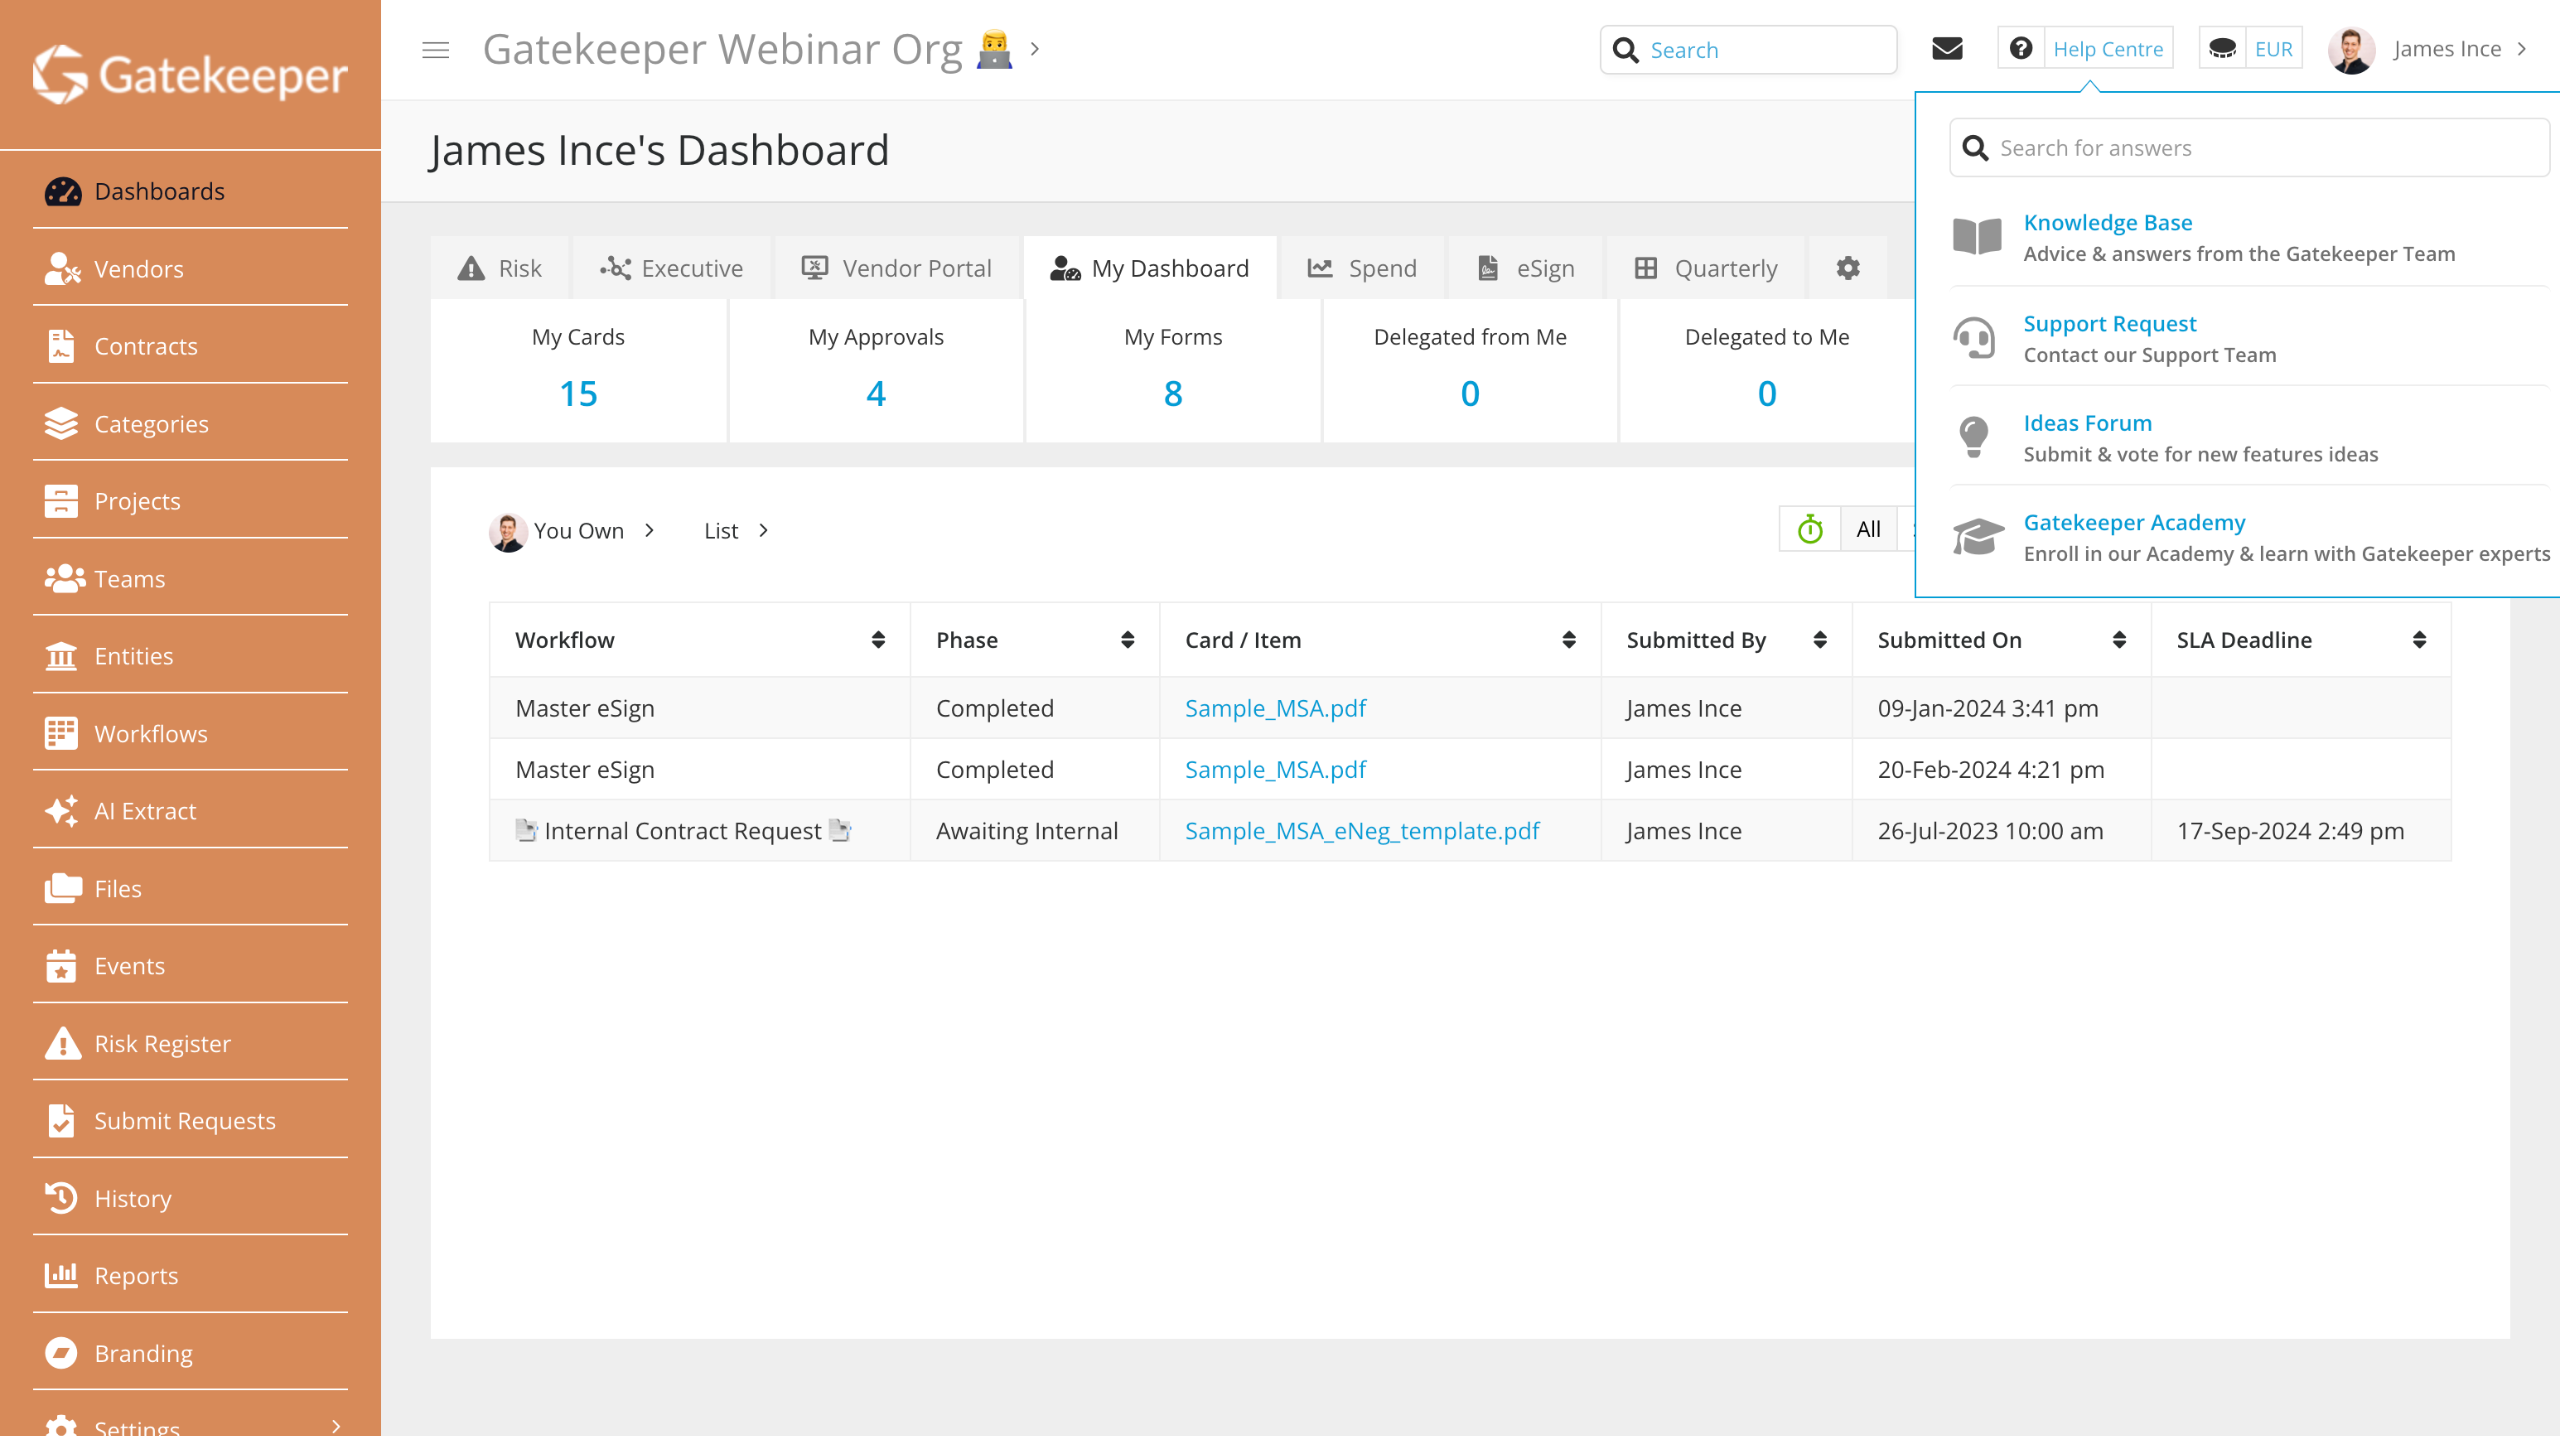Open Branding in sidebar
2560x1436 pixels.
[x=143, y=1353]
